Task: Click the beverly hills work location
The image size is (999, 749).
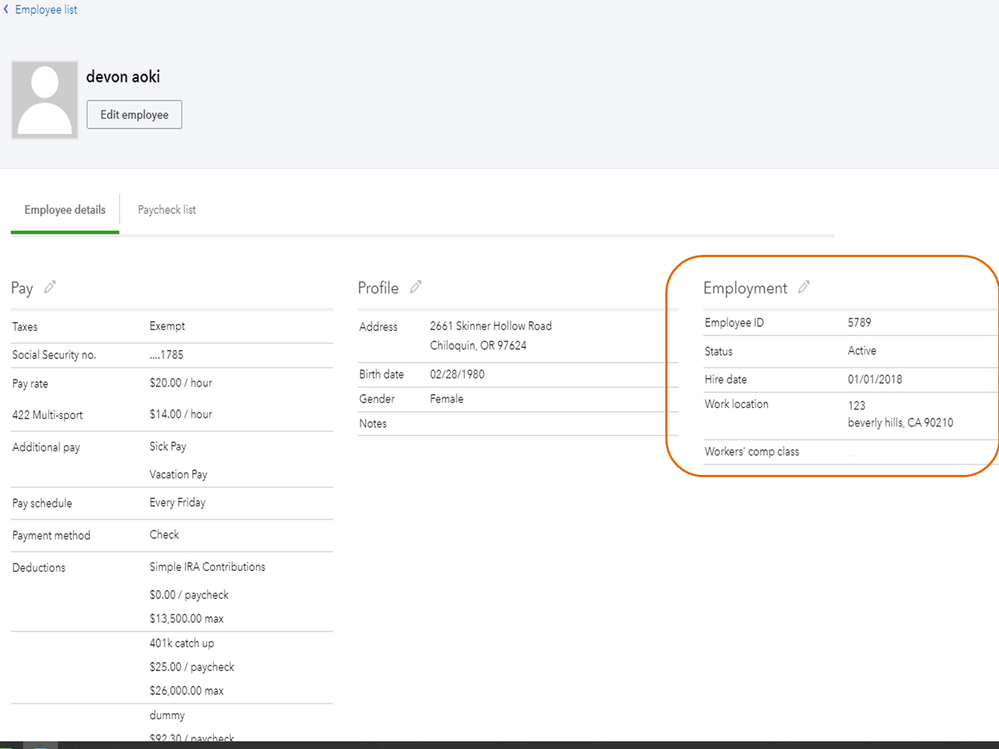Action: click(900, 423)
